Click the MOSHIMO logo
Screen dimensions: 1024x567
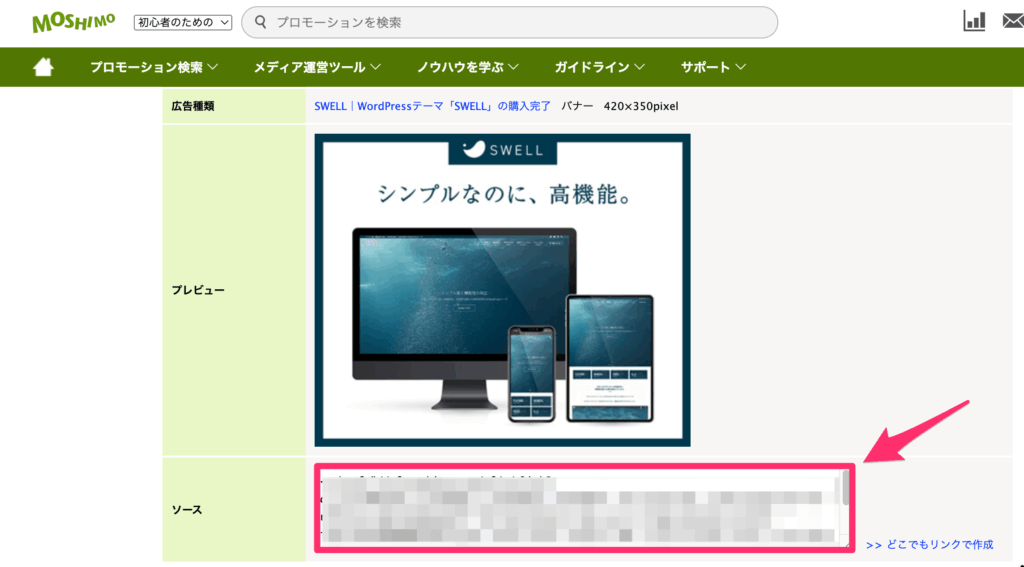(x=74, y=22)
